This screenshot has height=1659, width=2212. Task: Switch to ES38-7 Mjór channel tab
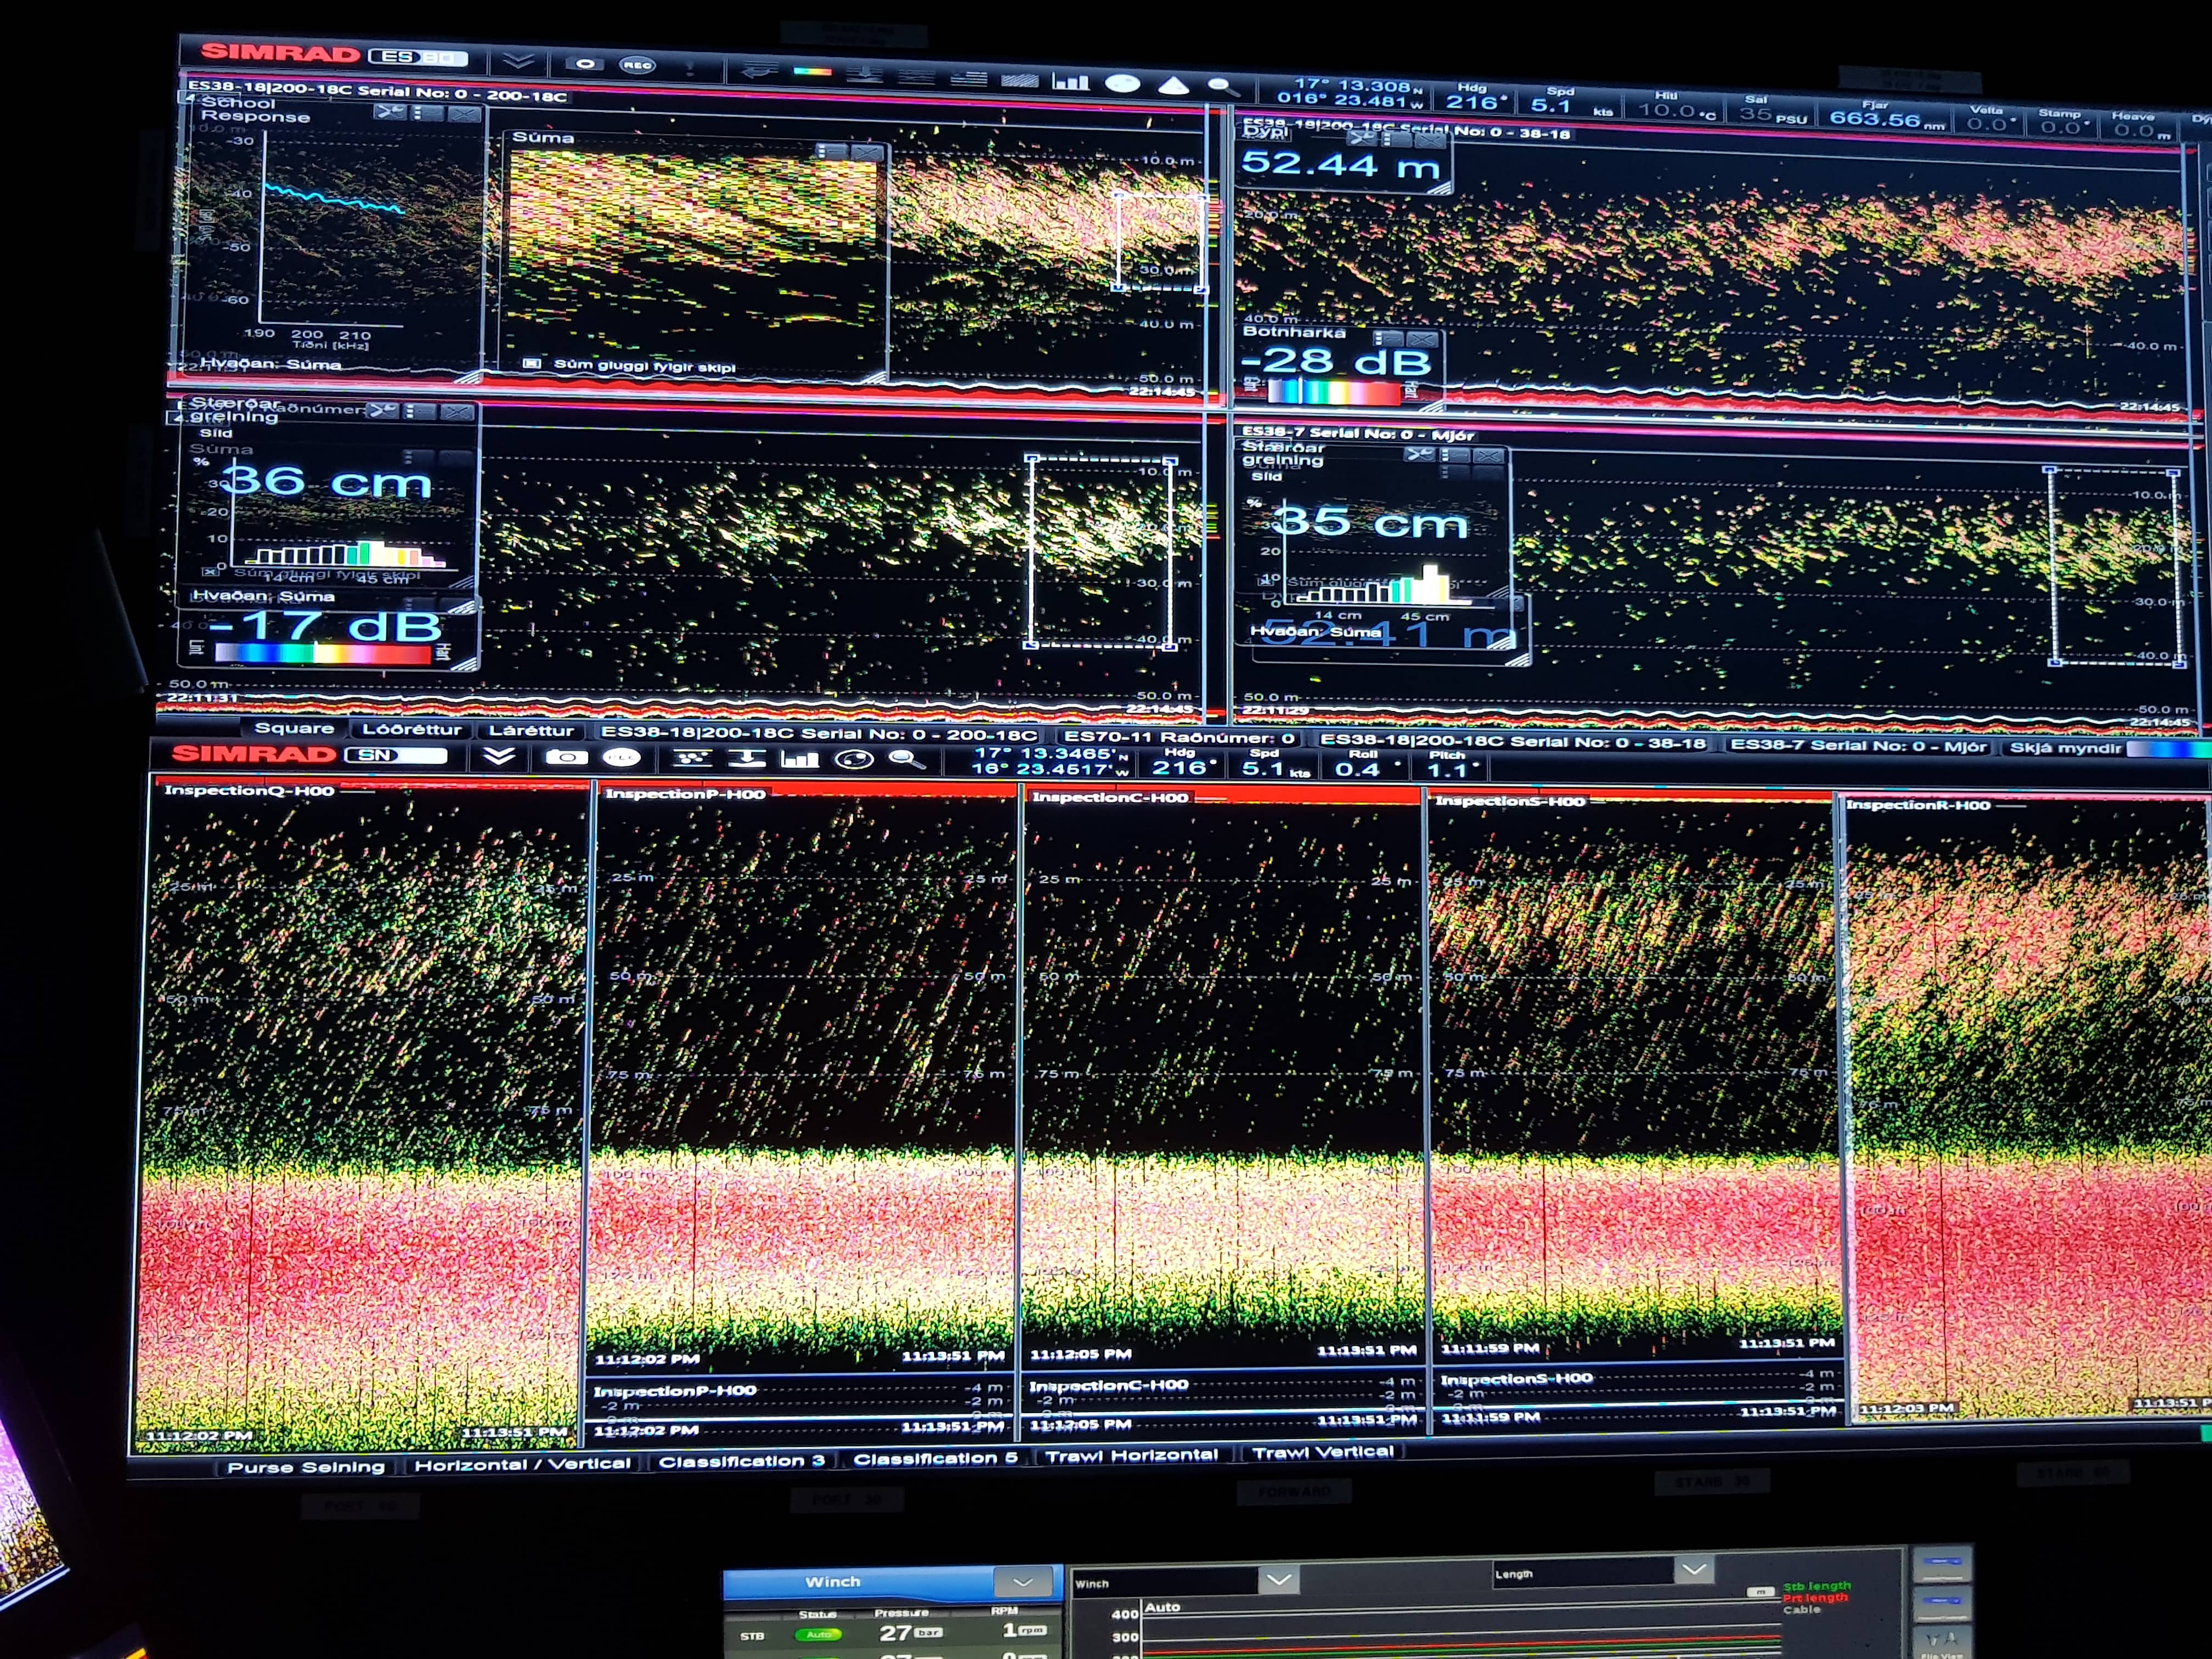point(1858,746)
